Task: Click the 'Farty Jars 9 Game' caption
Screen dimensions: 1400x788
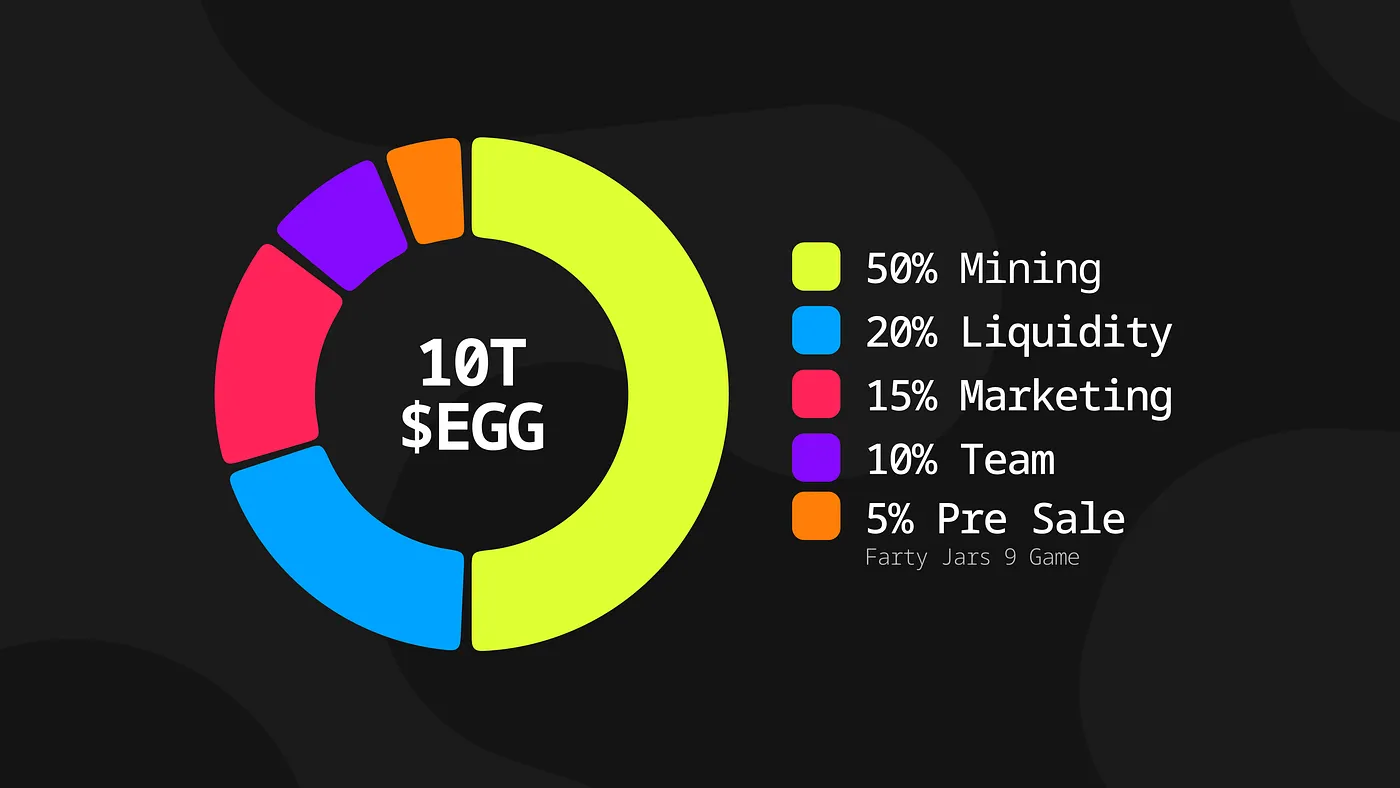Action: 972,557
